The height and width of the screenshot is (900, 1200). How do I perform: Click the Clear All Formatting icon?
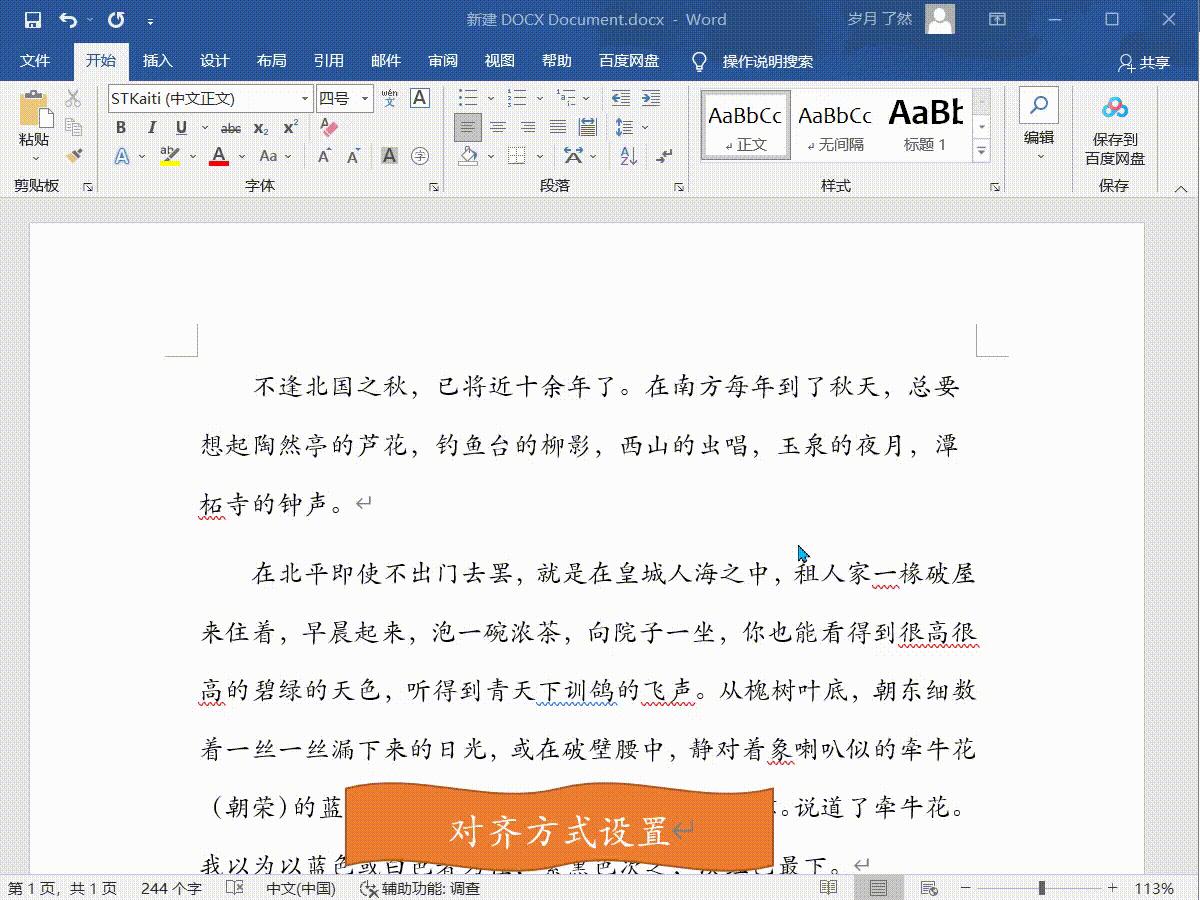[326, 126]
